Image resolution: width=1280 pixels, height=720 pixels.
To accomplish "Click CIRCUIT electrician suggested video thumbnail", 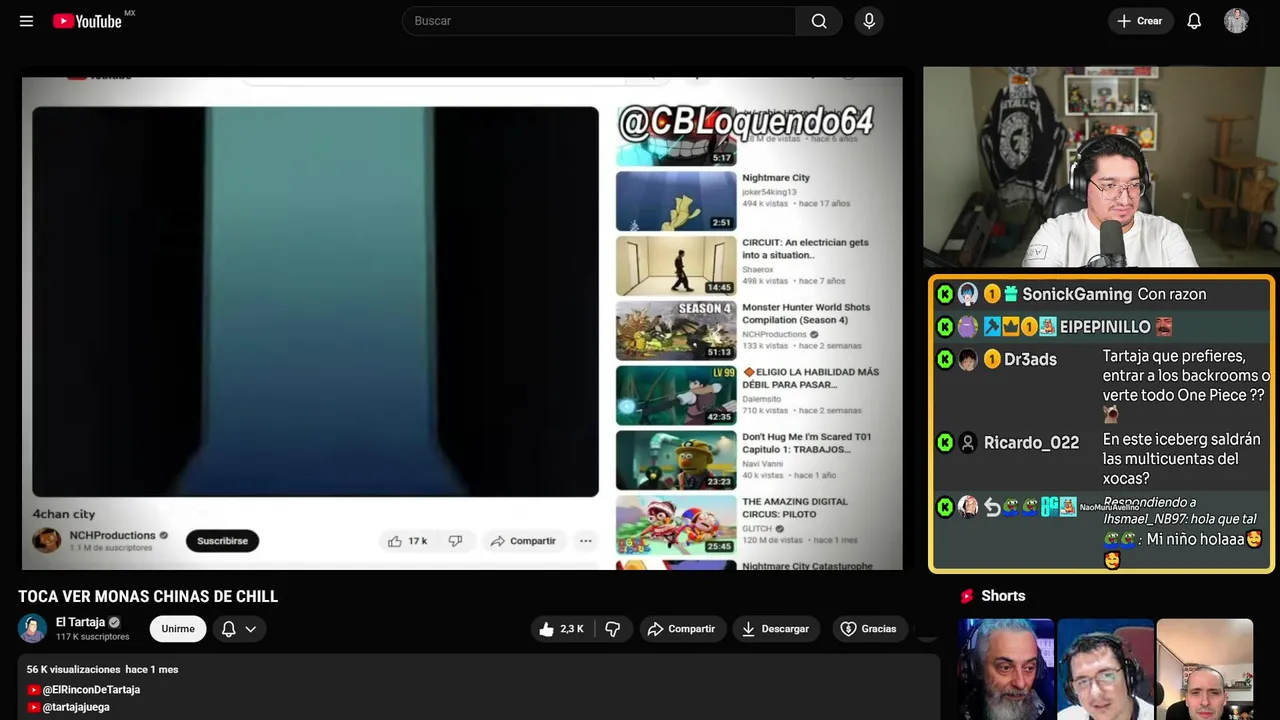I will coord(676,266).
